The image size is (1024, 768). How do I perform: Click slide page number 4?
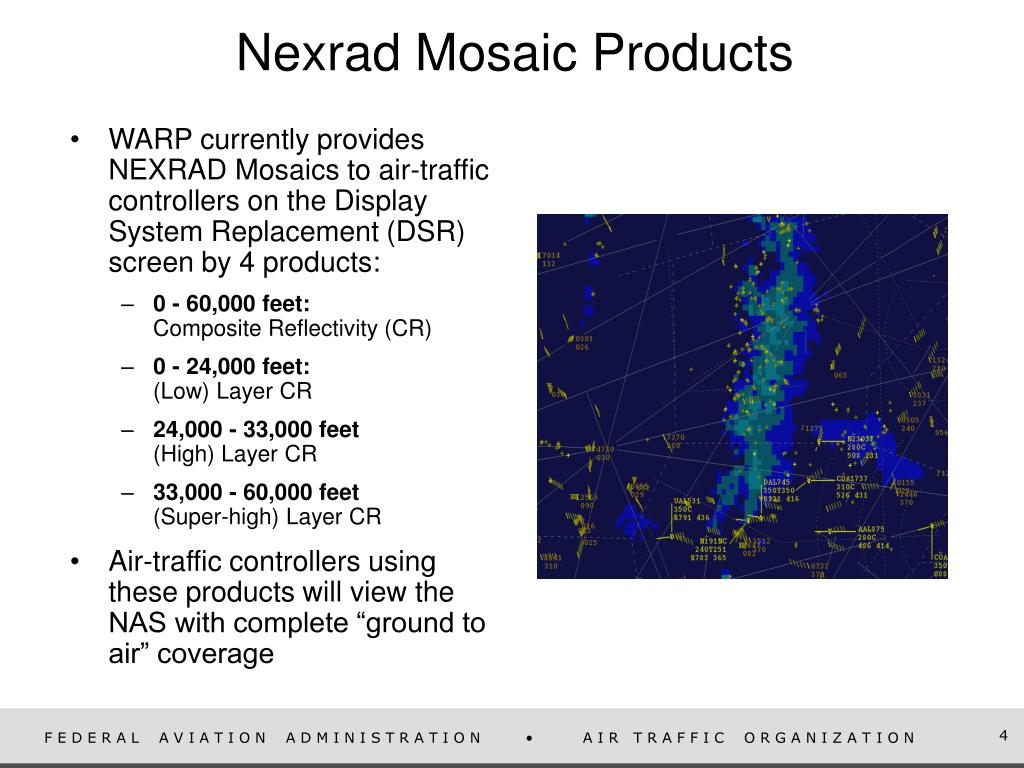click(x=1003, y=735)
